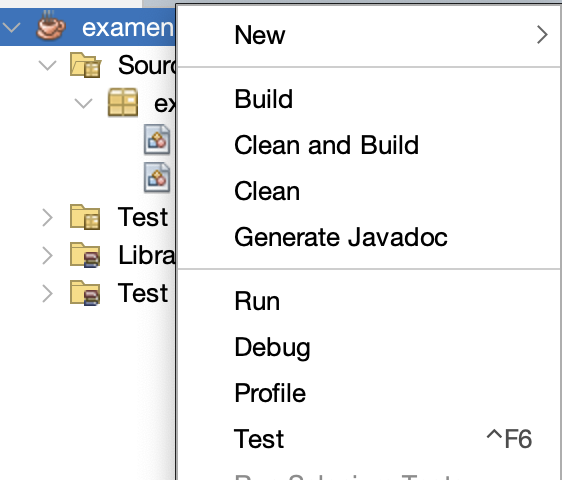Select the first Java class file icon
Screen dimensions: 562x480
(x=157, y=139)
